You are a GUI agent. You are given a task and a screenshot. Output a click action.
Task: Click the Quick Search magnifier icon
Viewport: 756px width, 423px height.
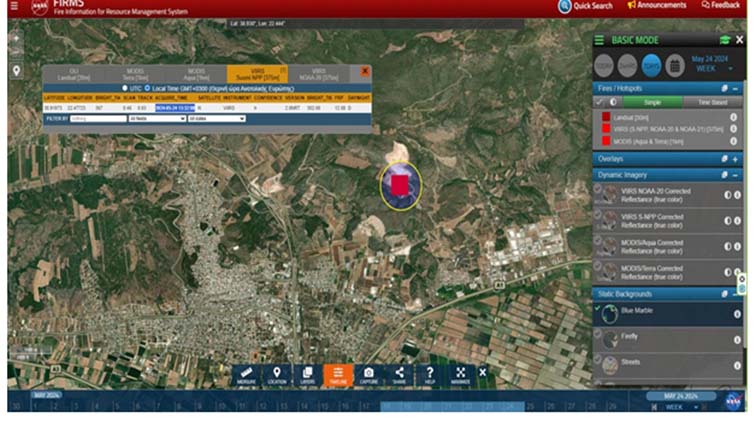coord(564,6)
